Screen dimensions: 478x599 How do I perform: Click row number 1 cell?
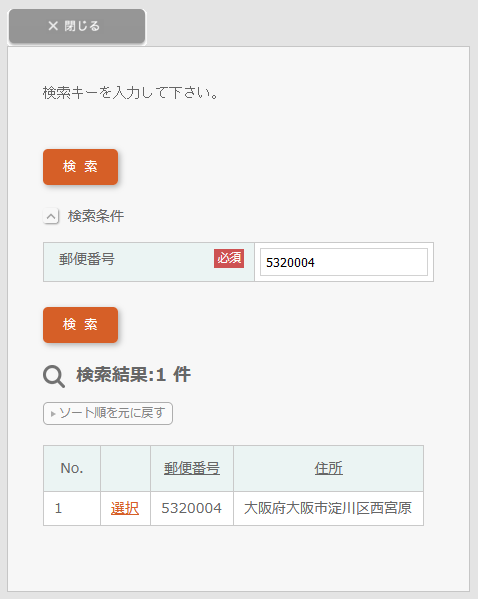72,508
